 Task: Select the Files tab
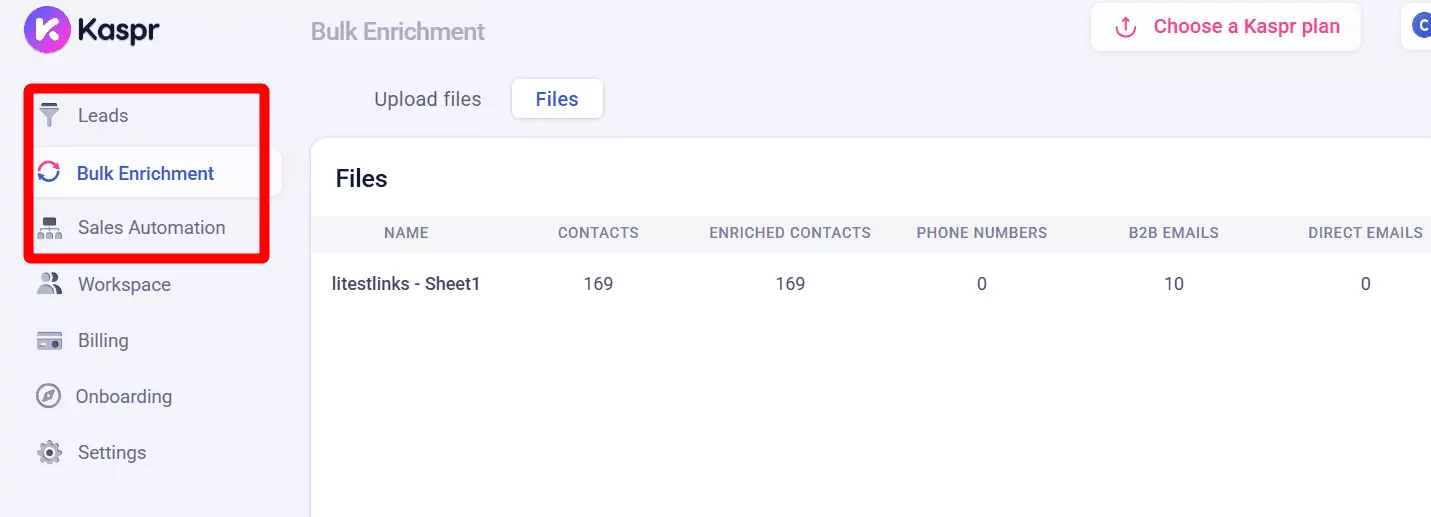tap(557, 99)
